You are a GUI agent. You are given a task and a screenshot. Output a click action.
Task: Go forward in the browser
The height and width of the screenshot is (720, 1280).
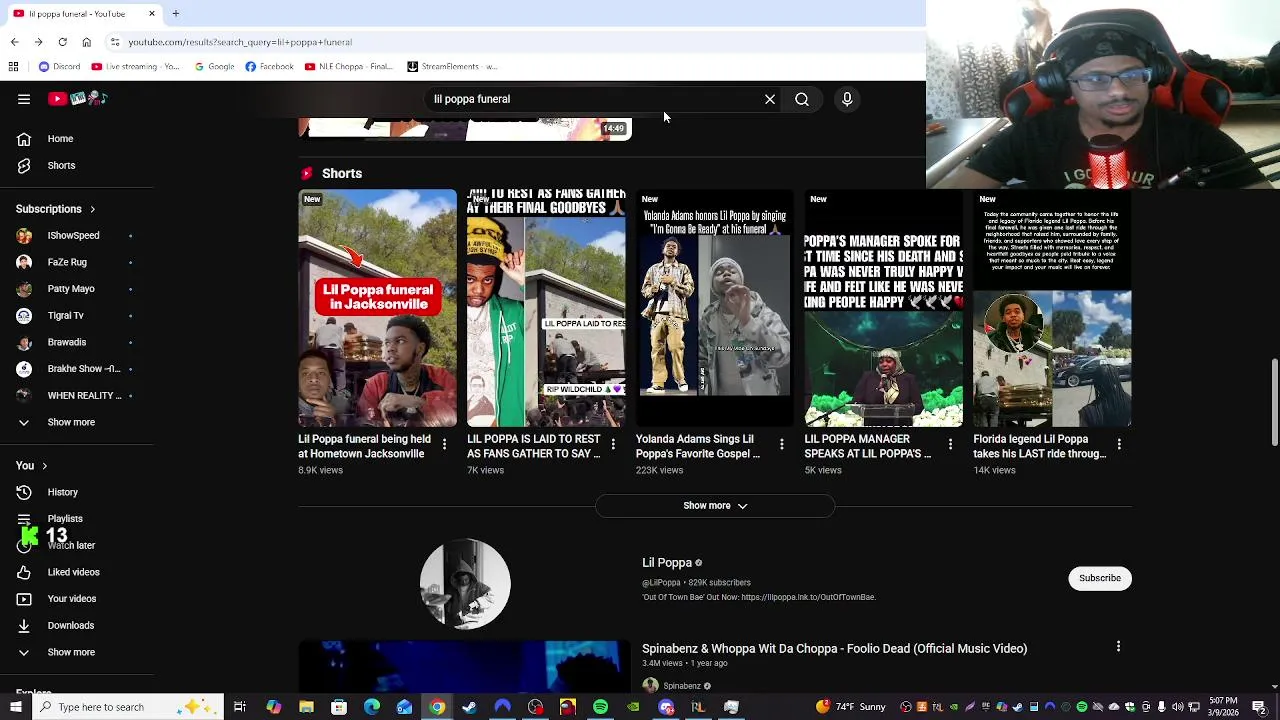(x=38, y=42)
